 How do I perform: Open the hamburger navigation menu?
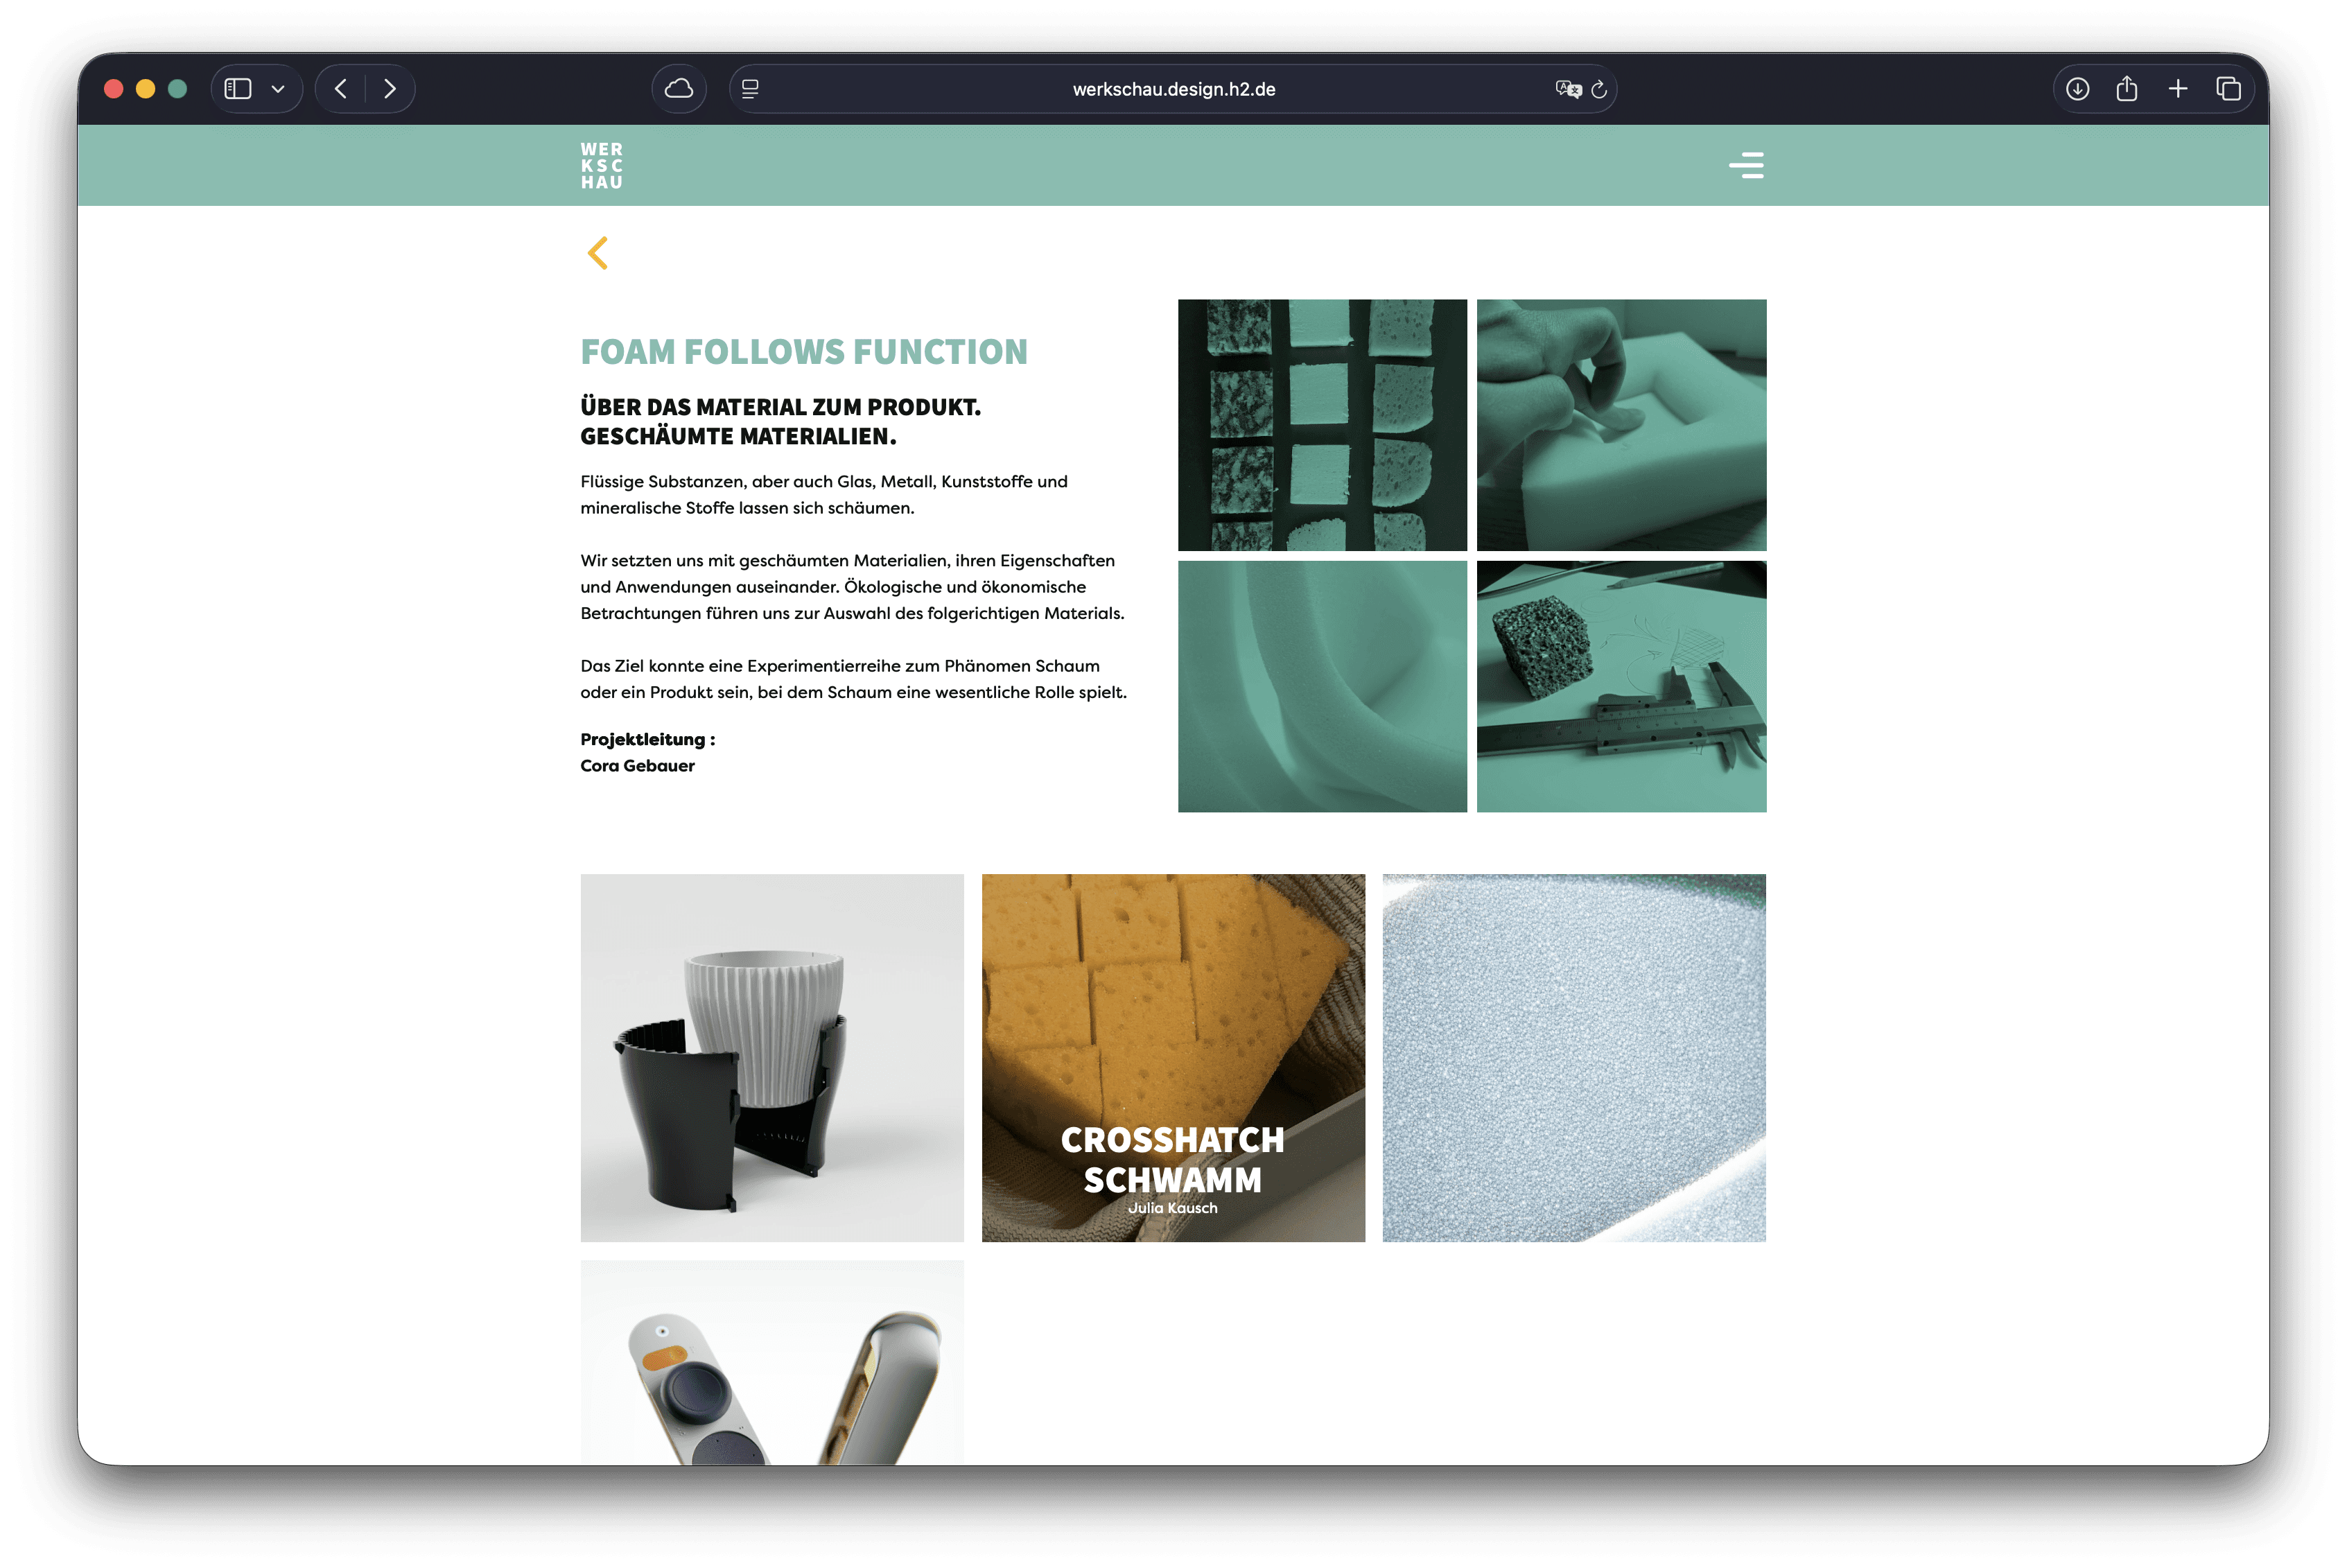(1746, 165)
